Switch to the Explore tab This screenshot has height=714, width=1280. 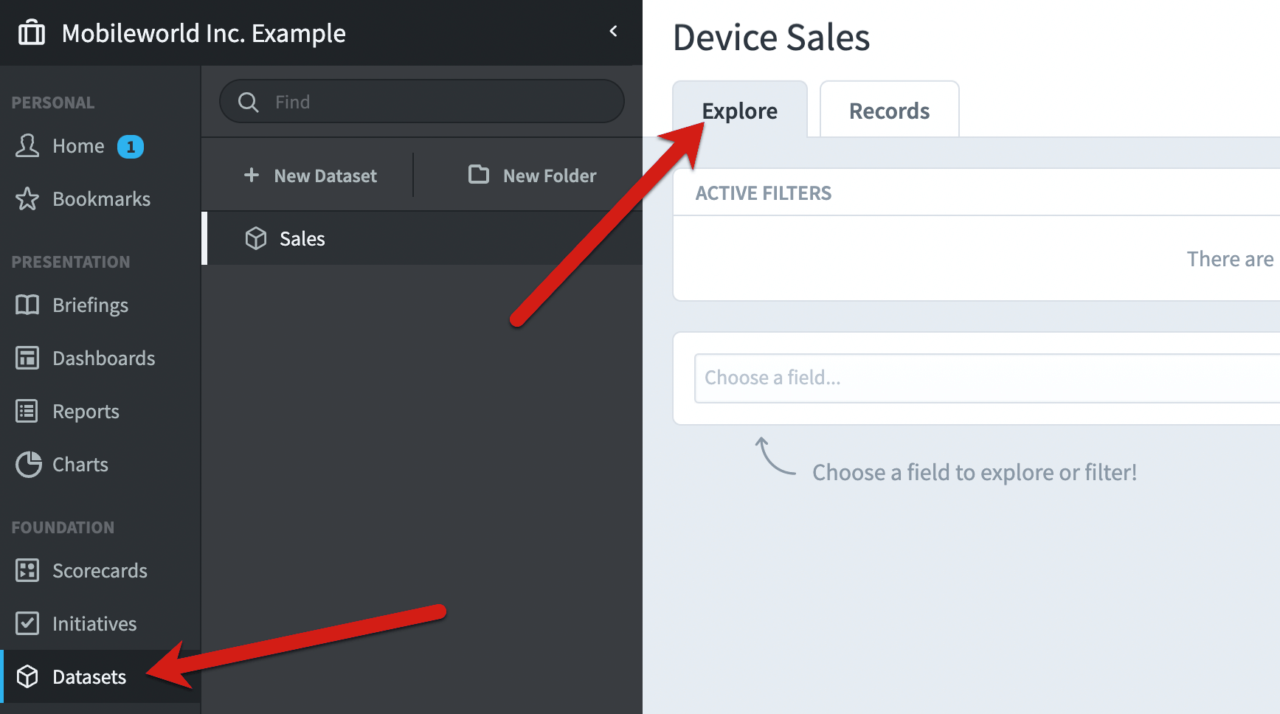(739, 111)
